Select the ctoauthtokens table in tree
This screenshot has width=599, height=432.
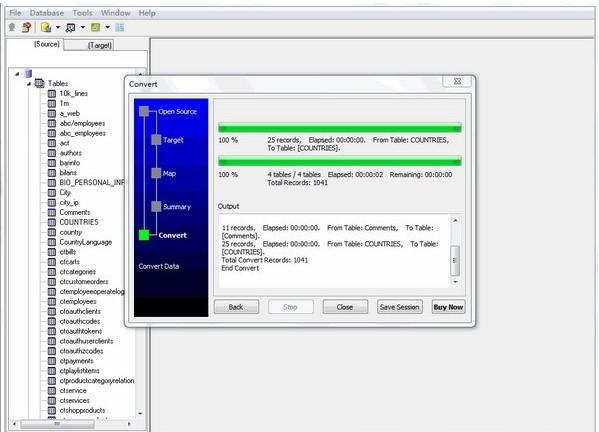click(81, 331)
